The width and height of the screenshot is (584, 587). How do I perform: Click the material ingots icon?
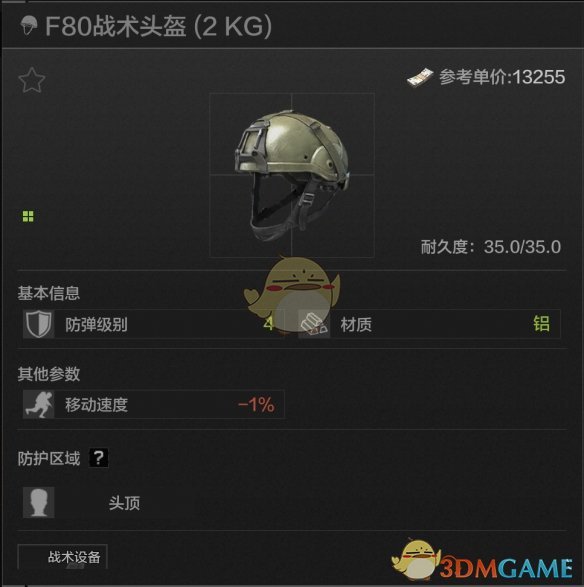click(314, 324)
